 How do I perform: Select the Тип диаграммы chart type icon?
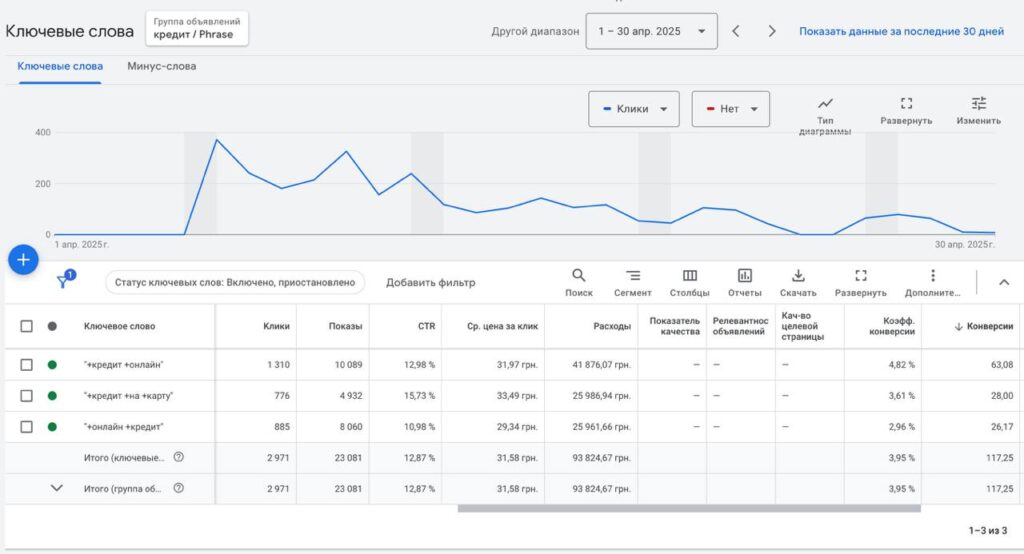[825, 104]
